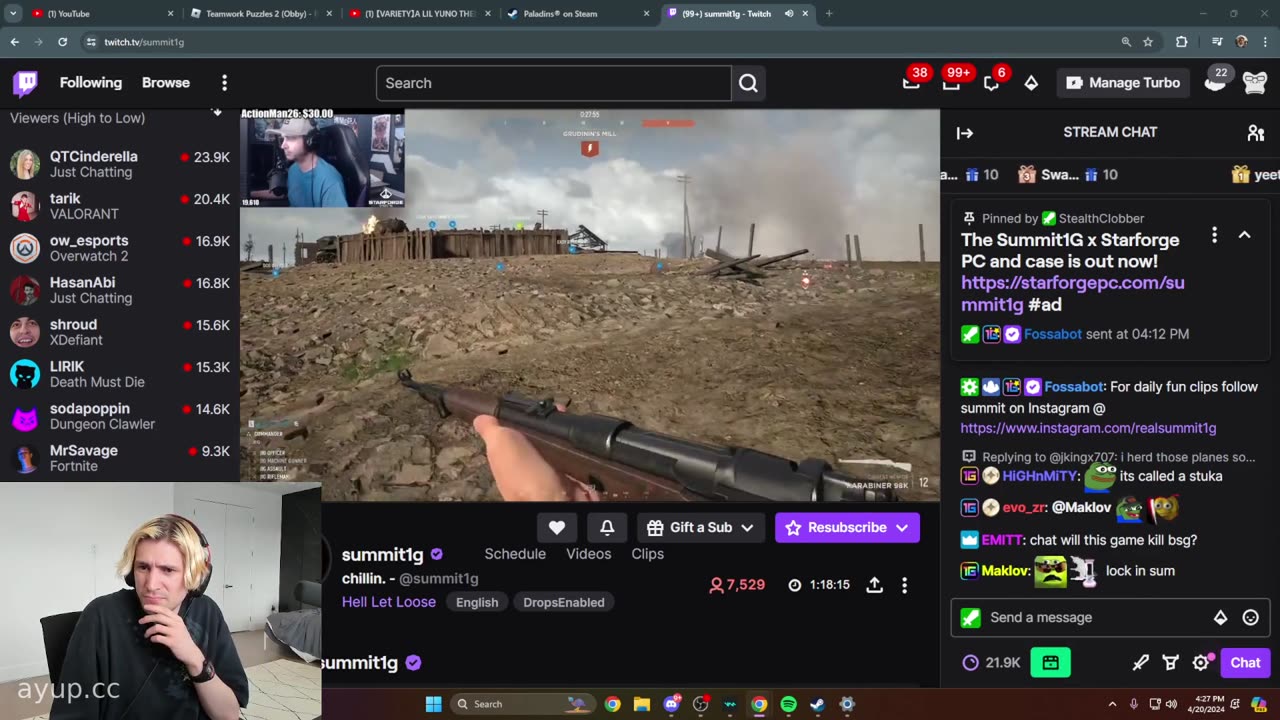Collapse the pinned message chevron
The height and width of the screenshot is (720, 1280).
(x=1244, y=234)
